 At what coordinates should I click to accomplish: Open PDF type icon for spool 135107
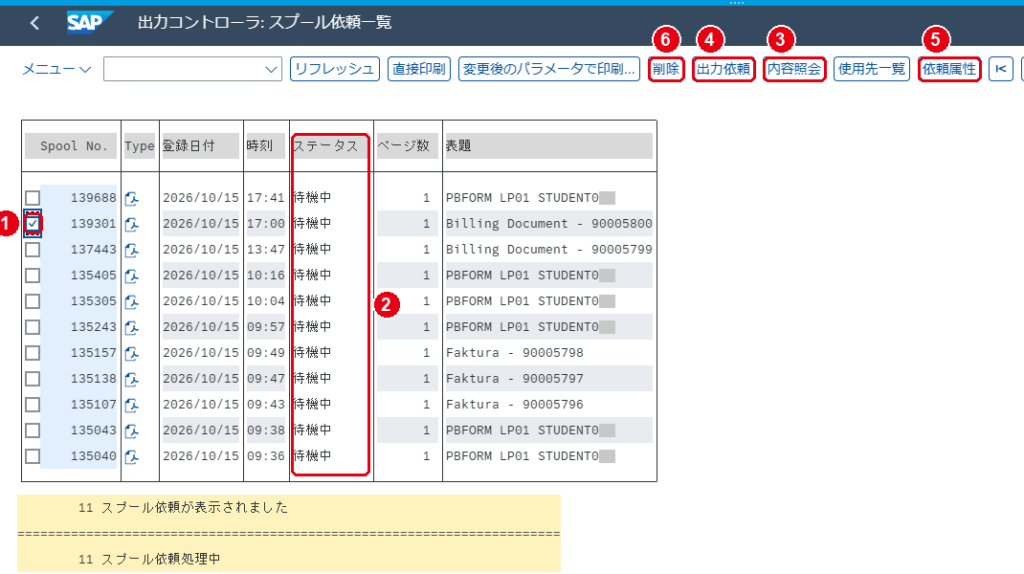(132, 405)
